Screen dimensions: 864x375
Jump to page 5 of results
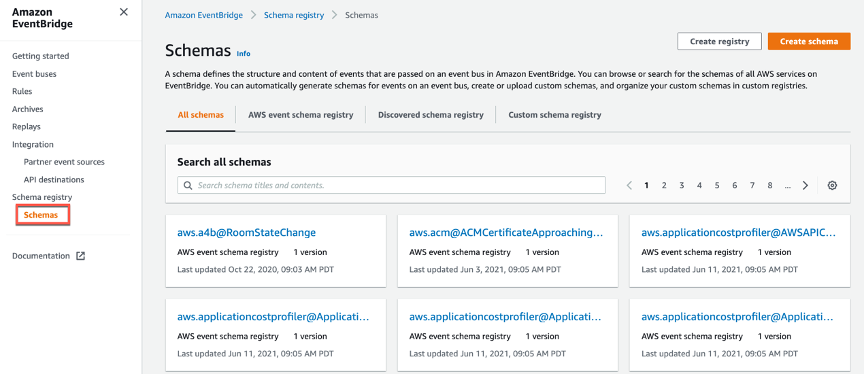(717, 186)
